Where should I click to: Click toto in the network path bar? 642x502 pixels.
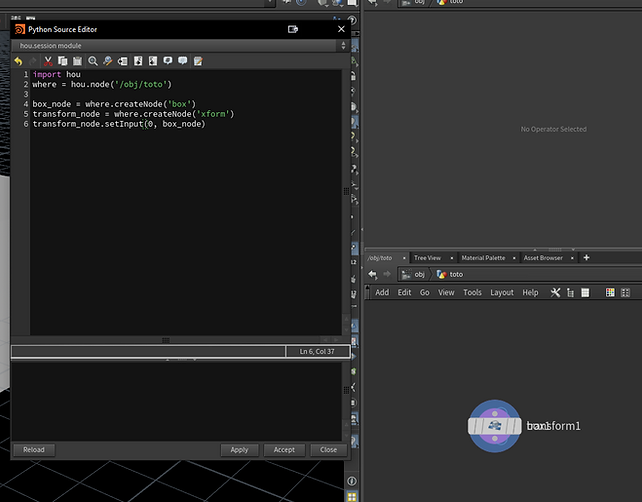[x=450, y=274]
